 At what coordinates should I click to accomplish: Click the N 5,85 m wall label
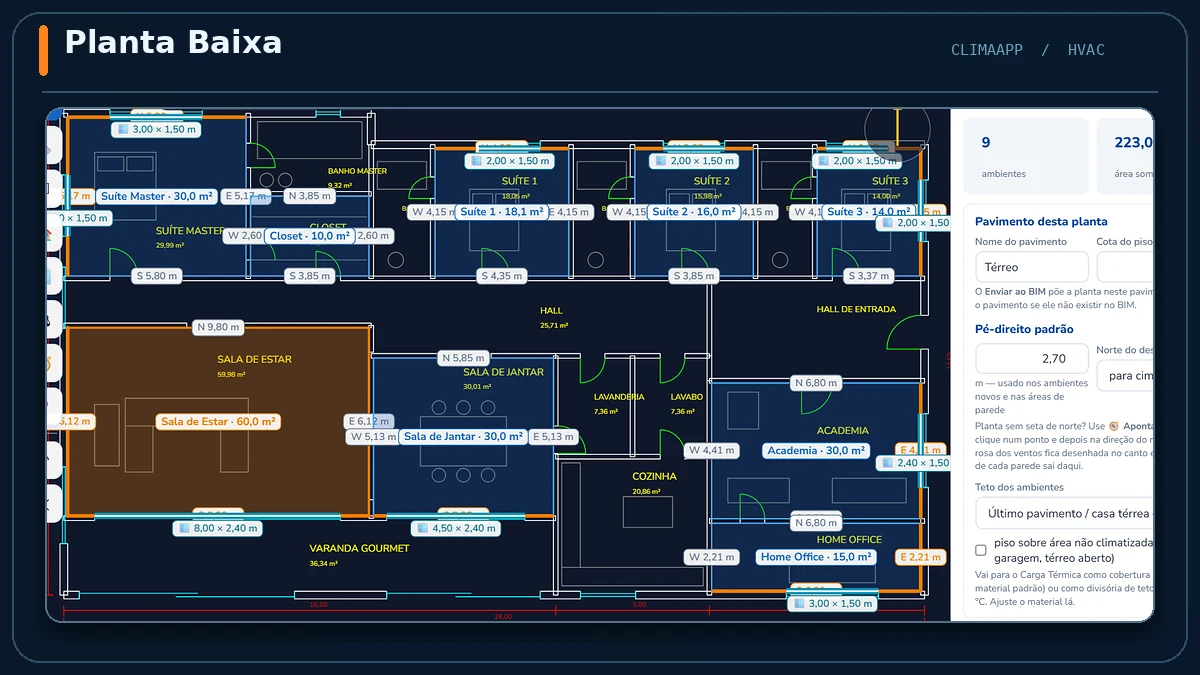click(x=463, y=358)
